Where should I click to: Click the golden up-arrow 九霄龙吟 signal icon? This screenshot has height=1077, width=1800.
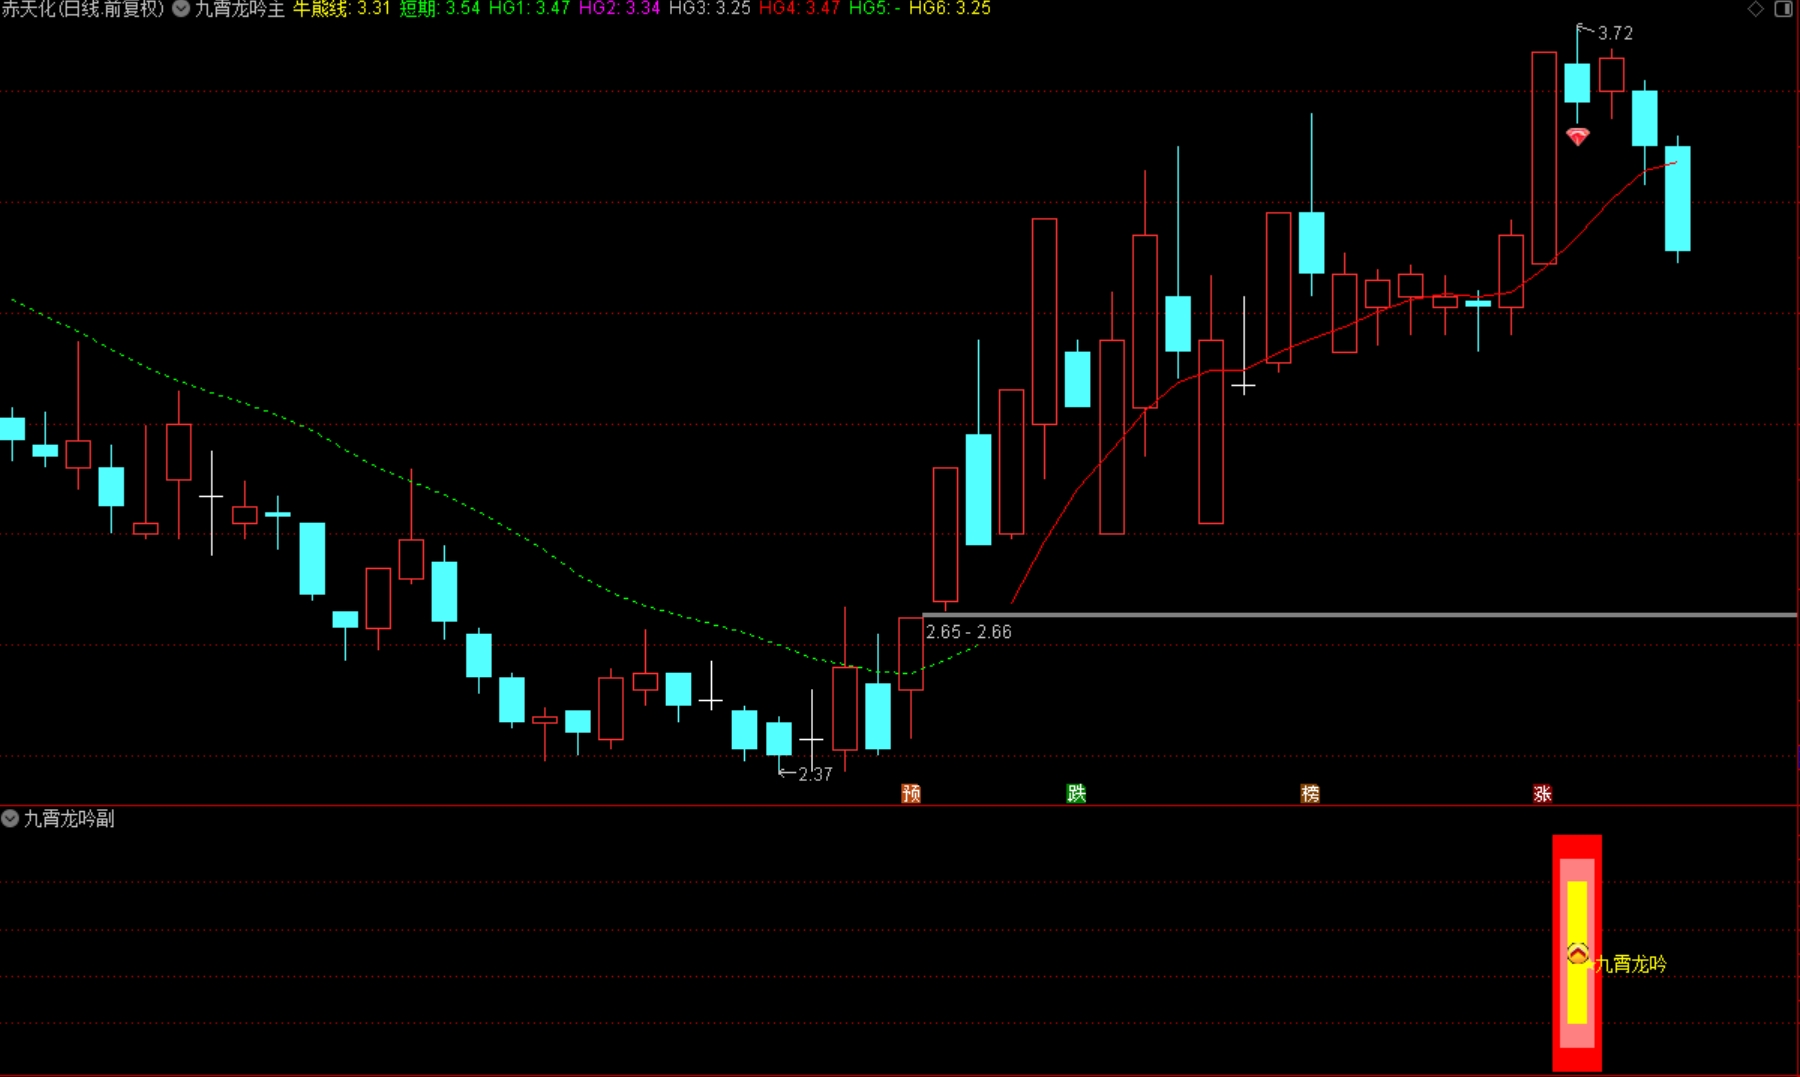pyautogui.click(x=1578, y=954)
